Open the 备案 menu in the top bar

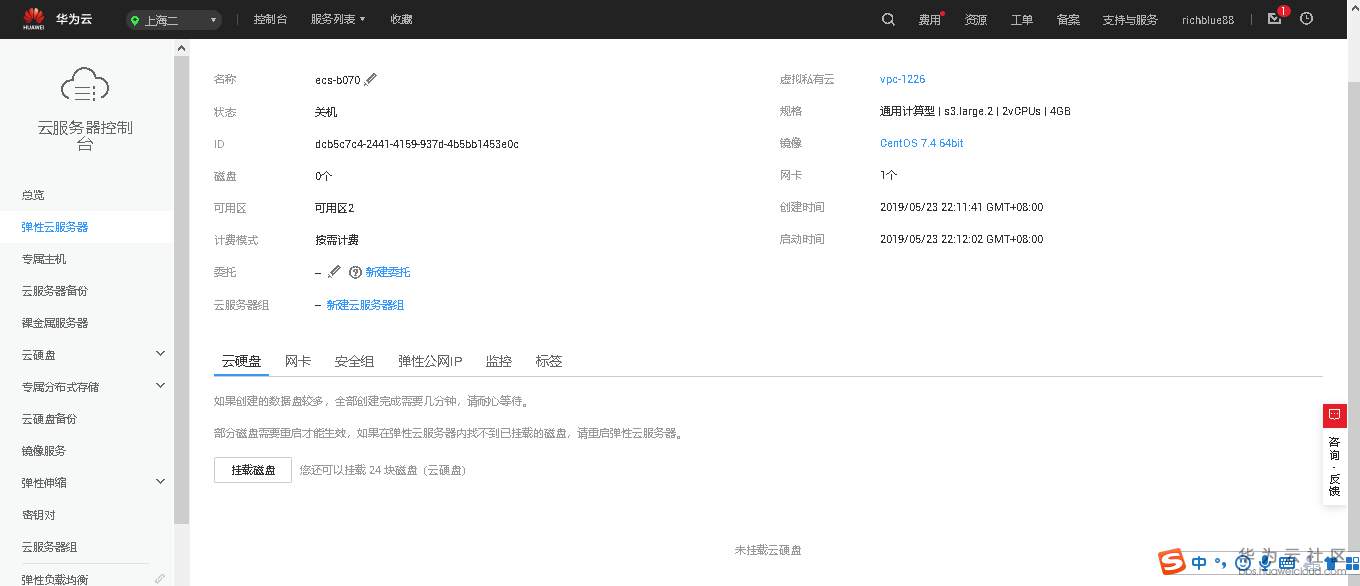[x=1068, y=20]
